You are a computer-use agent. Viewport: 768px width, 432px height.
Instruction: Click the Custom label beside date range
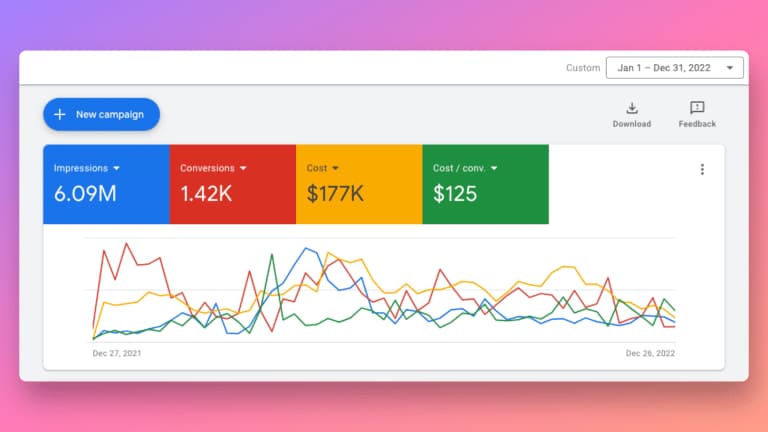583,68
